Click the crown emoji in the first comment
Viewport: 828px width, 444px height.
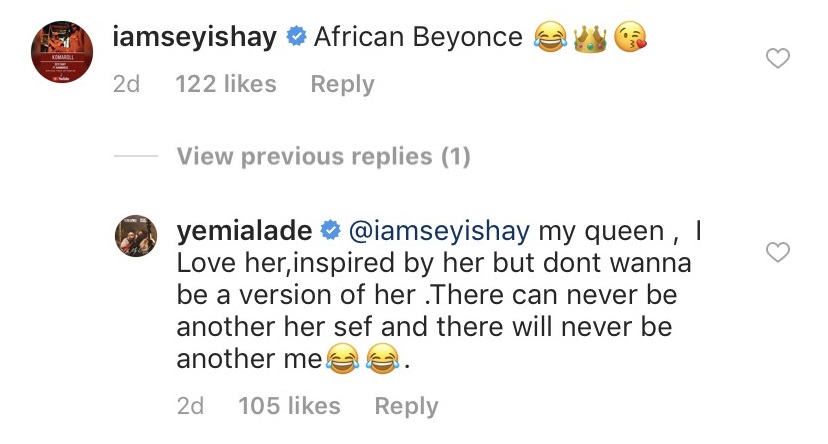[591, 38]
